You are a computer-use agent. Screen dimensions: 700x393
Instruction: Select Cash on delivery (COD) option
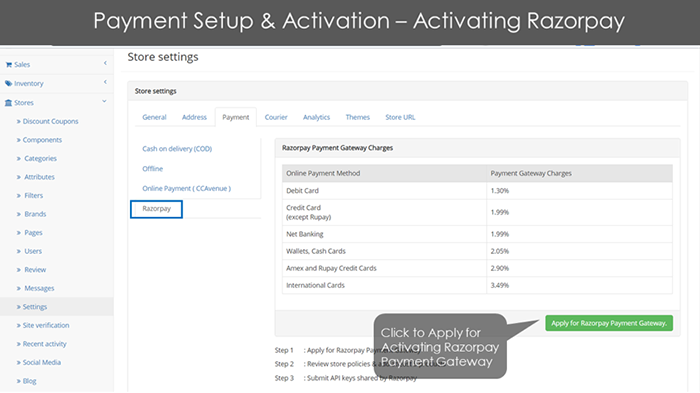coord(177,149)
